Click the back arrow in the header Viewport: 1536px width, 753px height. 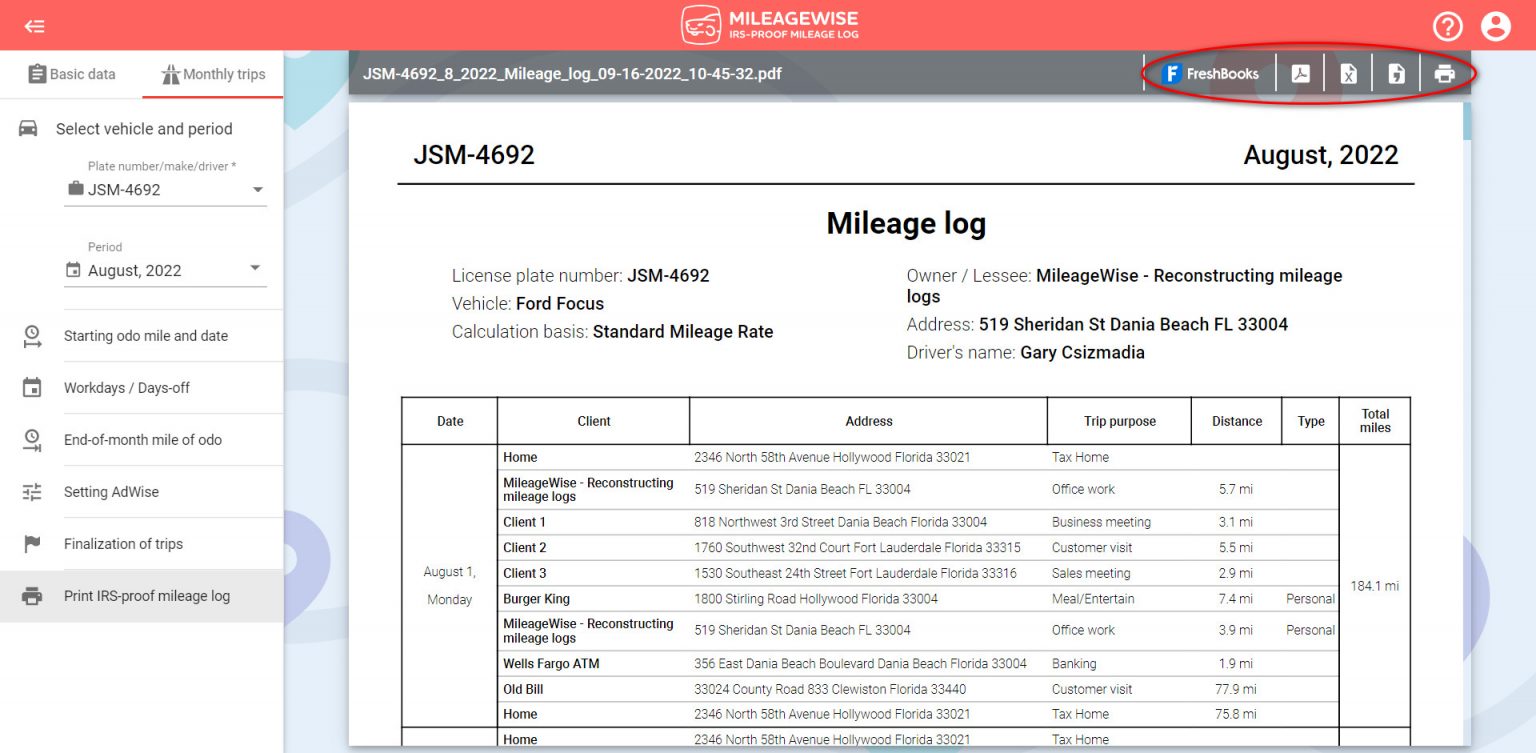point(34,26)
